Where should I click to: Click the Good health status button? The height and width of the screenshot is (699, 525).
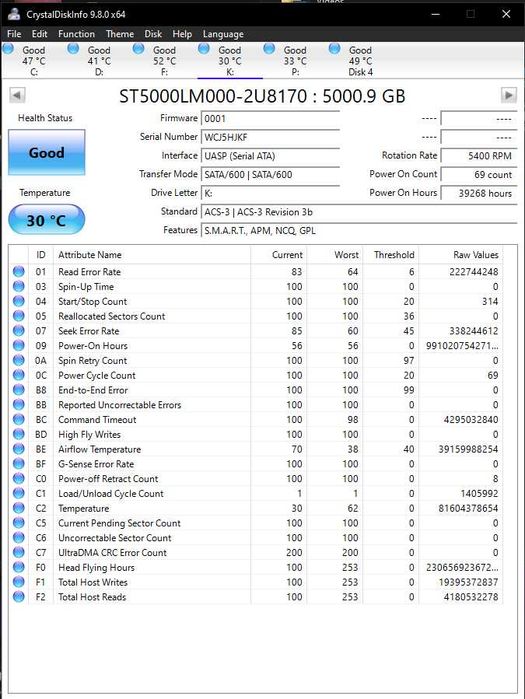tap(46, 152)
